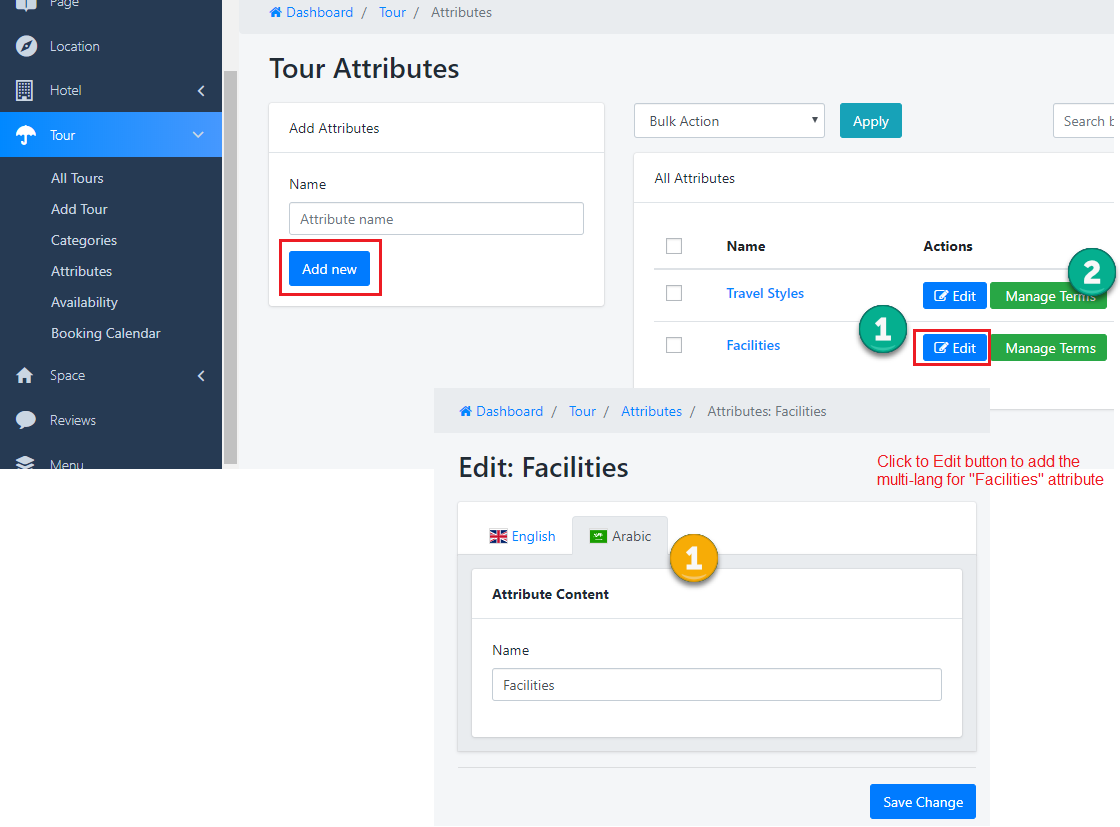The height and width of the screenshot is (827, 1120).
Task: Open the Booking Calendar menu item
Action: [106, 333]
